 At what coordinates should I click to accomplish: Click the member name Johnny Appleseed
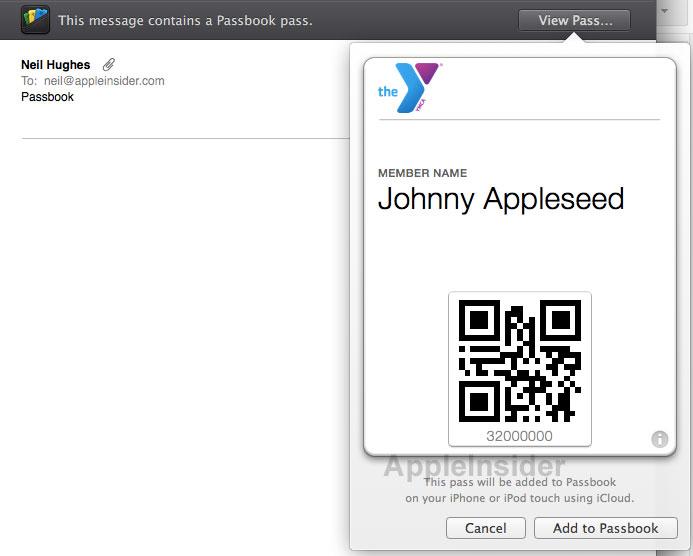501,199
